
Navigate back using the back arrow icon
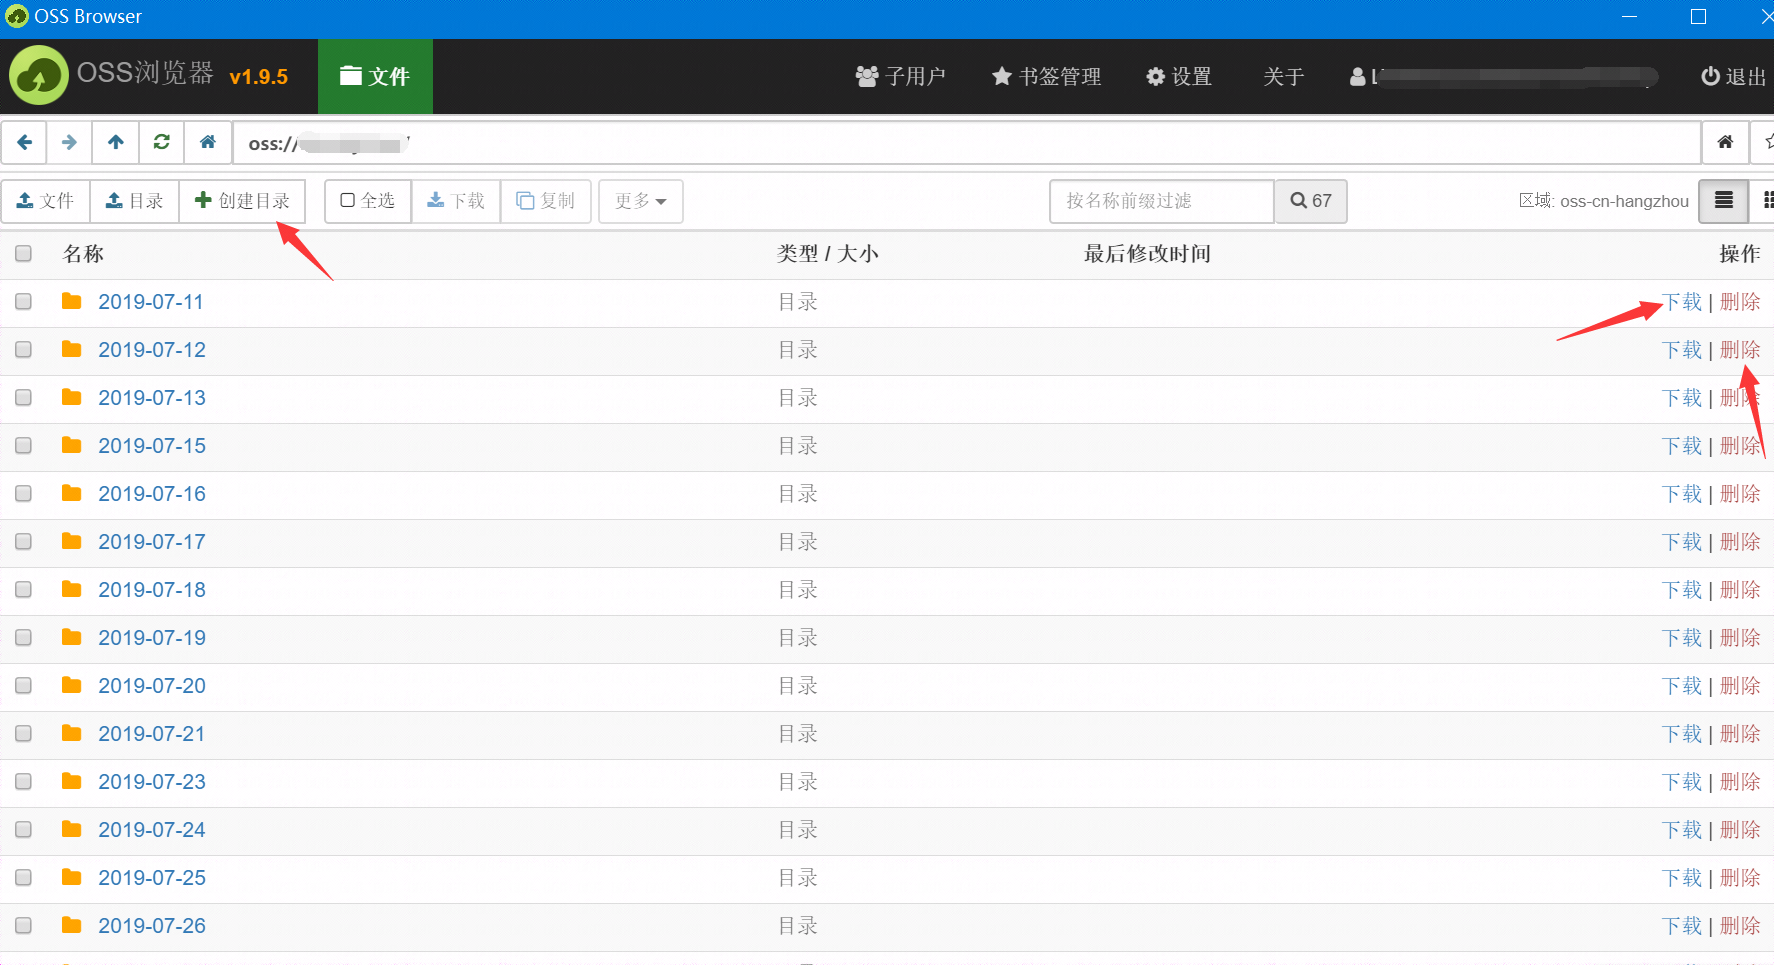click(24, 142)
